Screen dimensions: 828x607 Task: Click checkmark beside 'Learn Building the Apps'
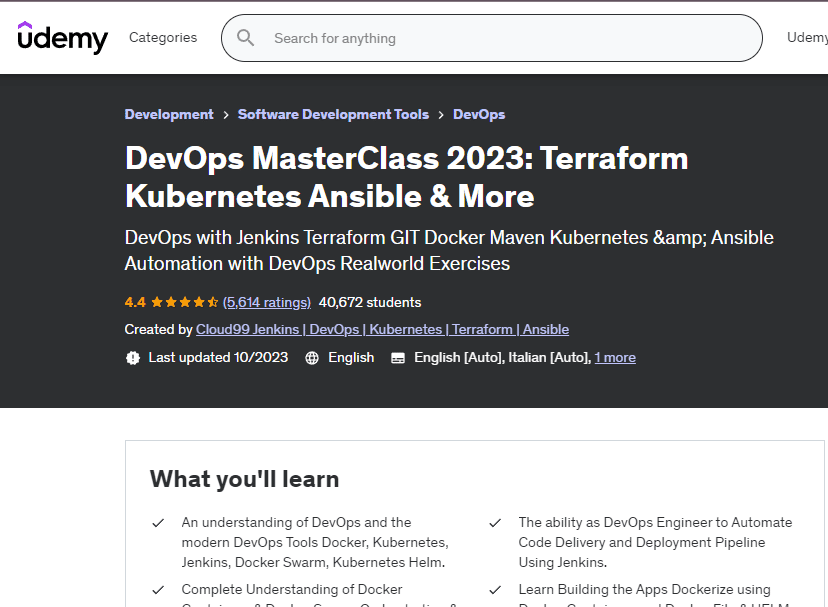(495, 590)
